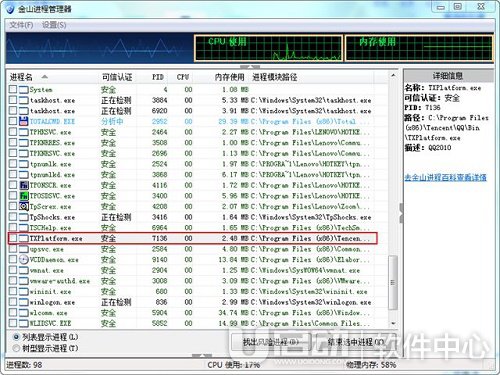
Task: Select the TPKNRRES.exe process name
Action: pyautogui.click(x=52, y=143)
